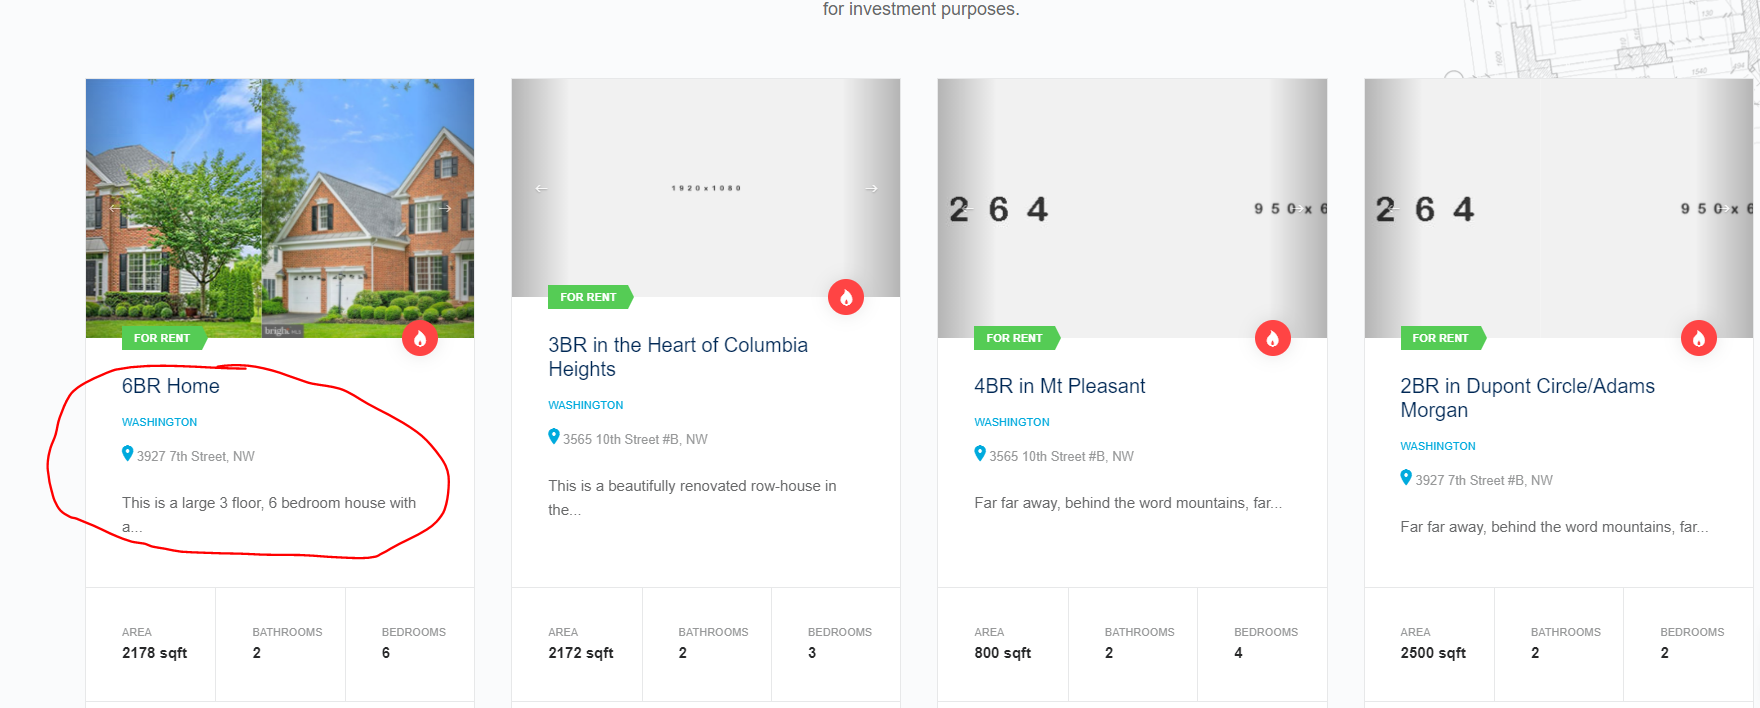Show previous image on 3BR Columbia Heights card
Image resolution: width=1760 pixels, height=708 pixels.
(541, 188)
